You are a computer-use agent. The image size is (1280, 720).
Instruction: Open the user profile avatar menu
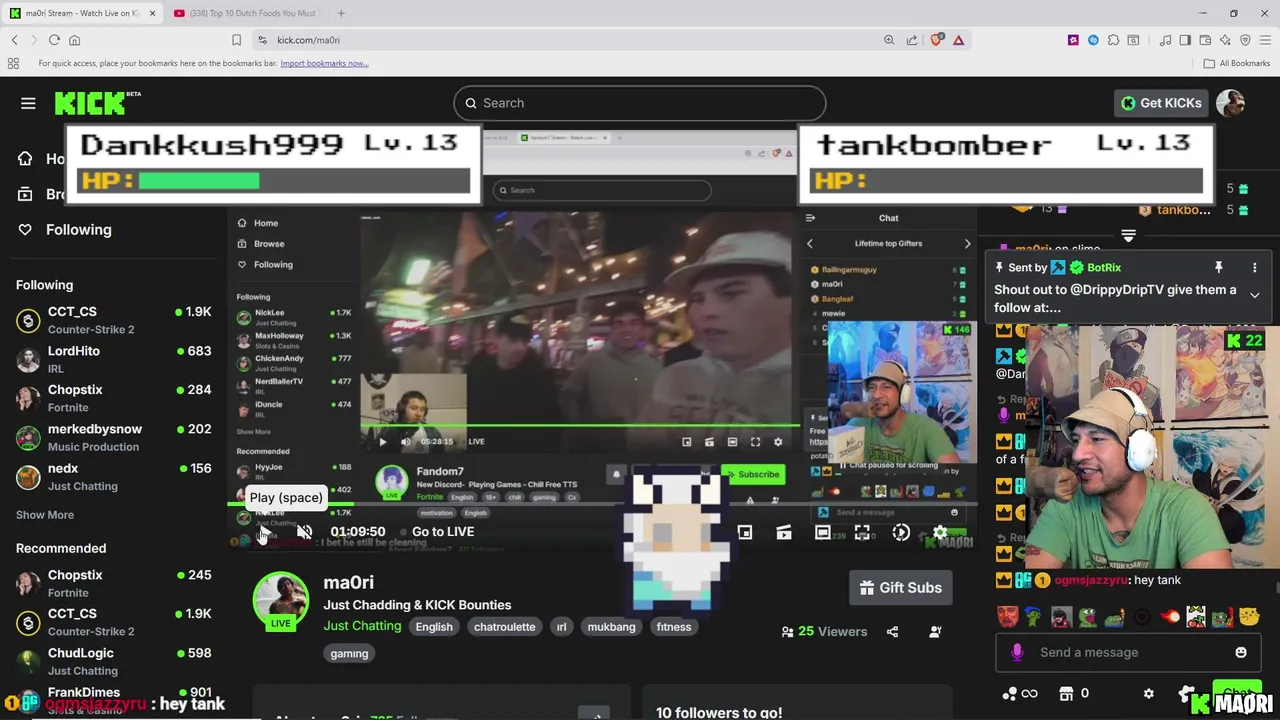point(1230,103)
